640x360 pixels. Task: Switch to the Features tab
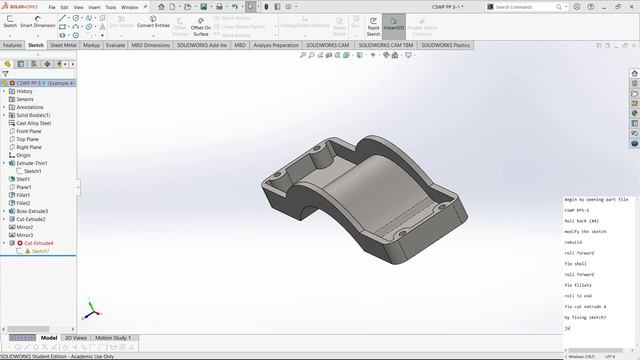coord(12,45)
